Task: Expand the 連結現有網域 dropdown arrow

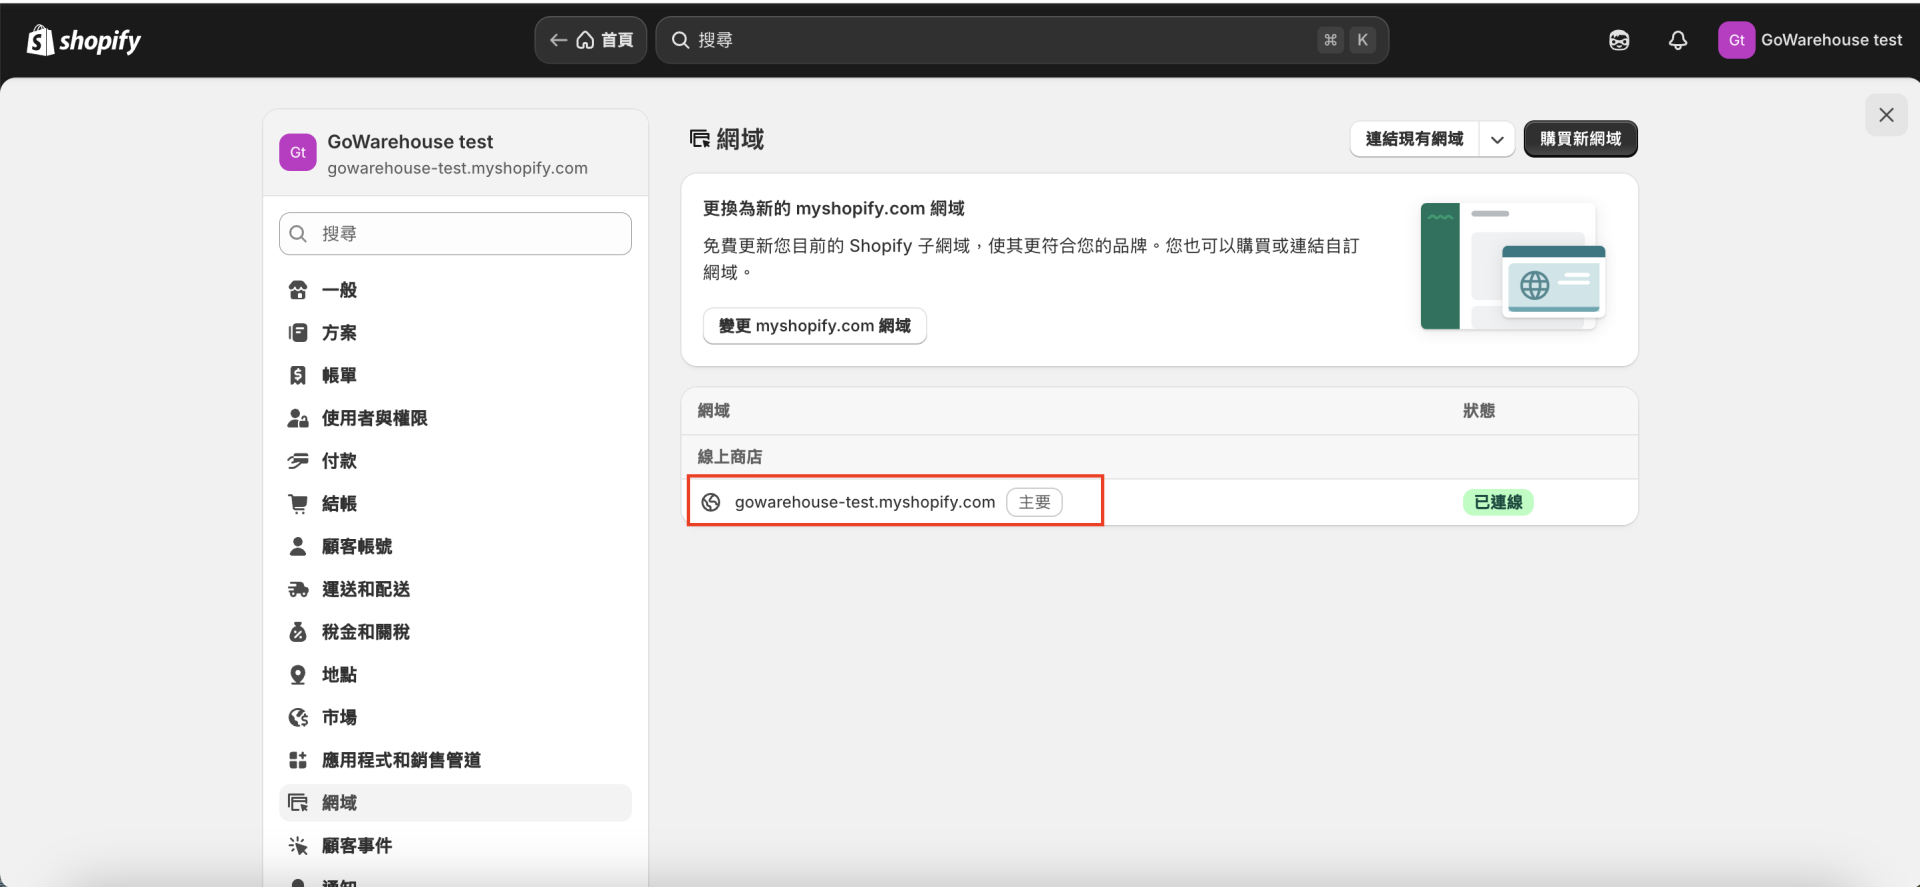Action: (1497, 139)
